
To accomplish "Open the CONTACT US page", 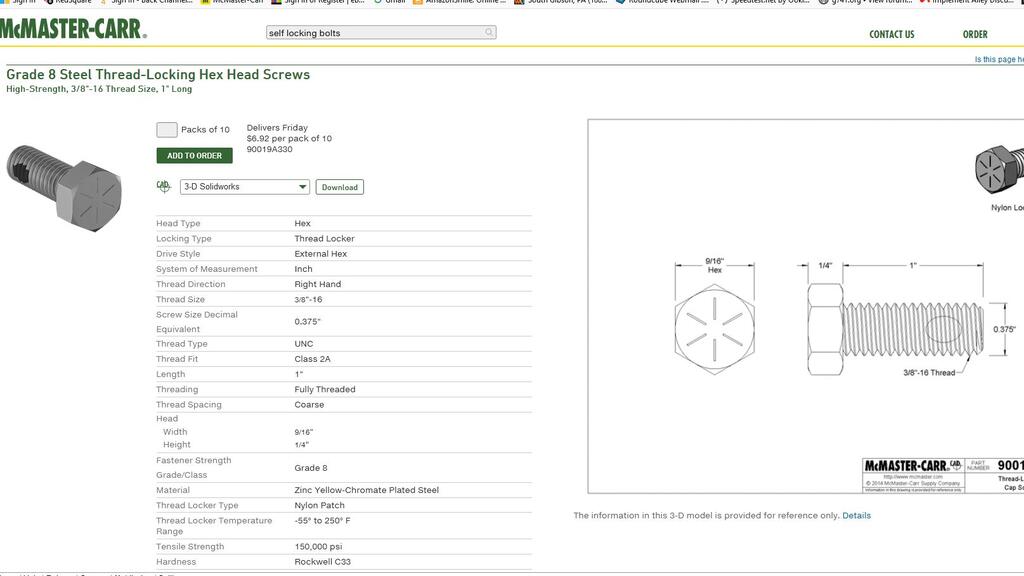I will [891, 35].
